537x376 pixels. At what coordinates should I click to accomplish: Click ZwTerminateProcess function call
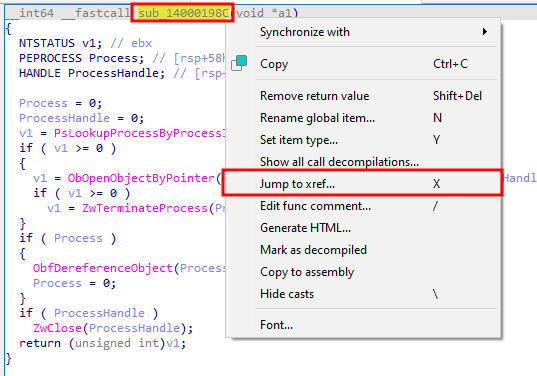145,208
